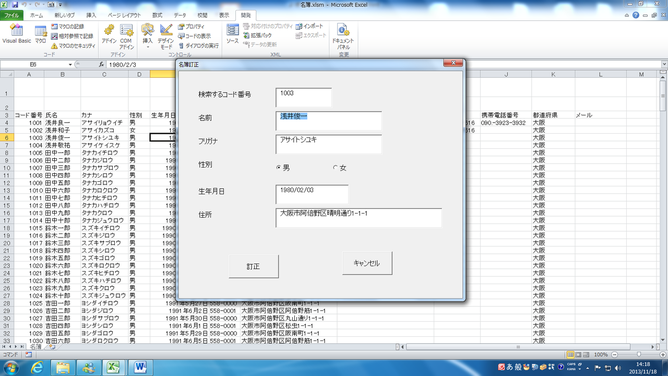This screenshot has height=376, width=668.
Task: Open the Name Box dropdown arrow
Action: (x=70, y=65)
